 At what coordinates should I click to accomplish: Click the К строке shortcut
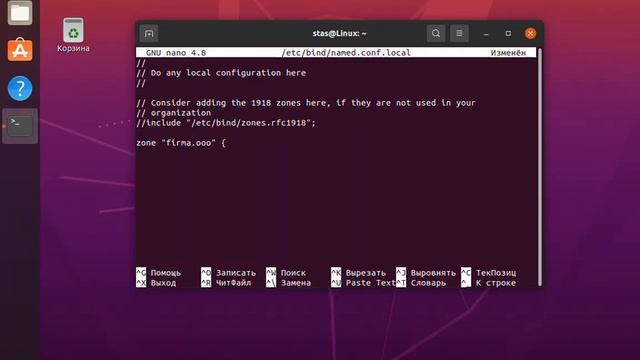(489, 283)
